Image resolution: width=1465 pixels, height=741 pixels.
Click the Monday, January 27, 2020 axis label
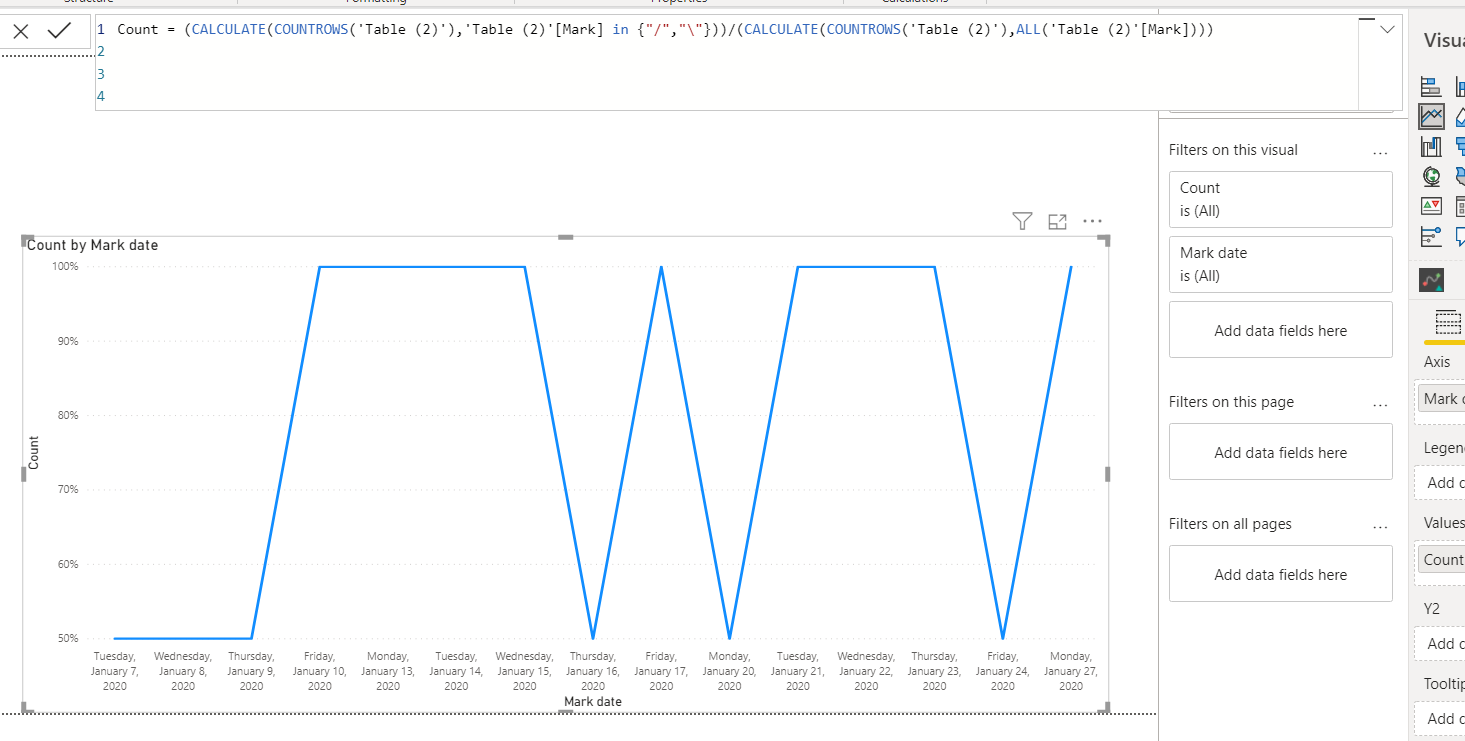[1071, 671]
